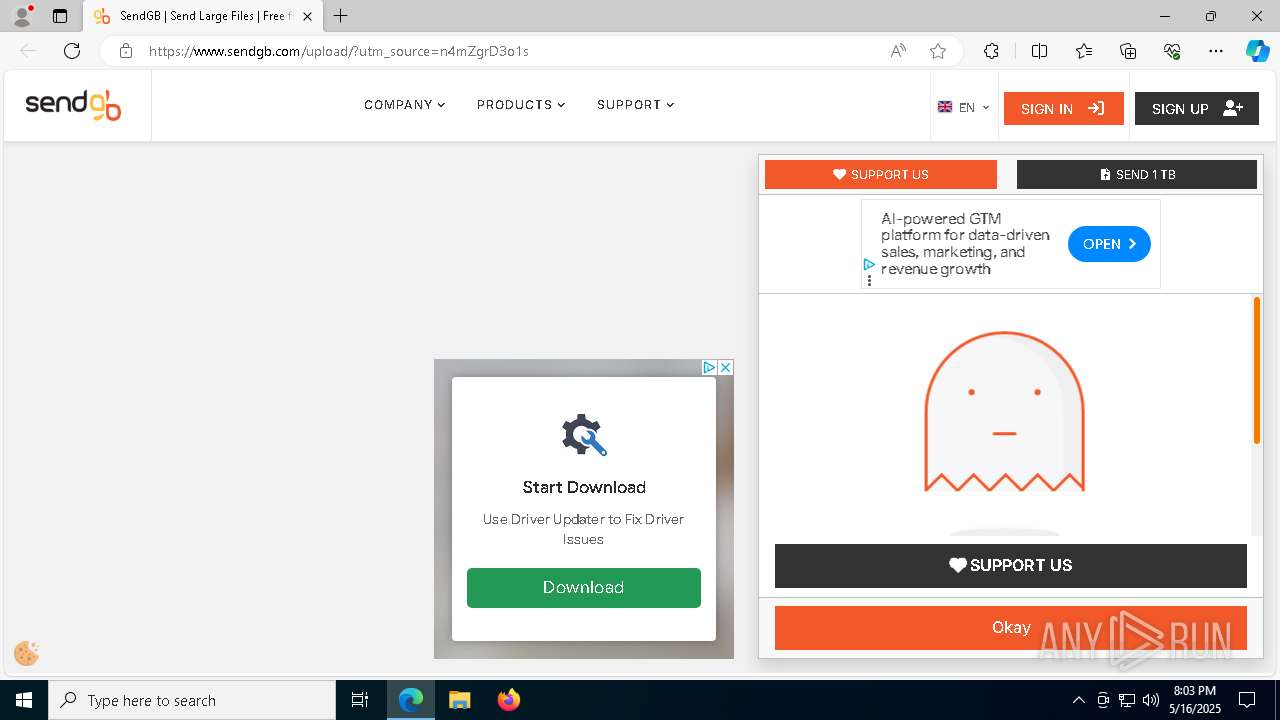Open File Explorer from taskbar
Image resolution: width=1280 pixels, height=720 pixels.
459,700
